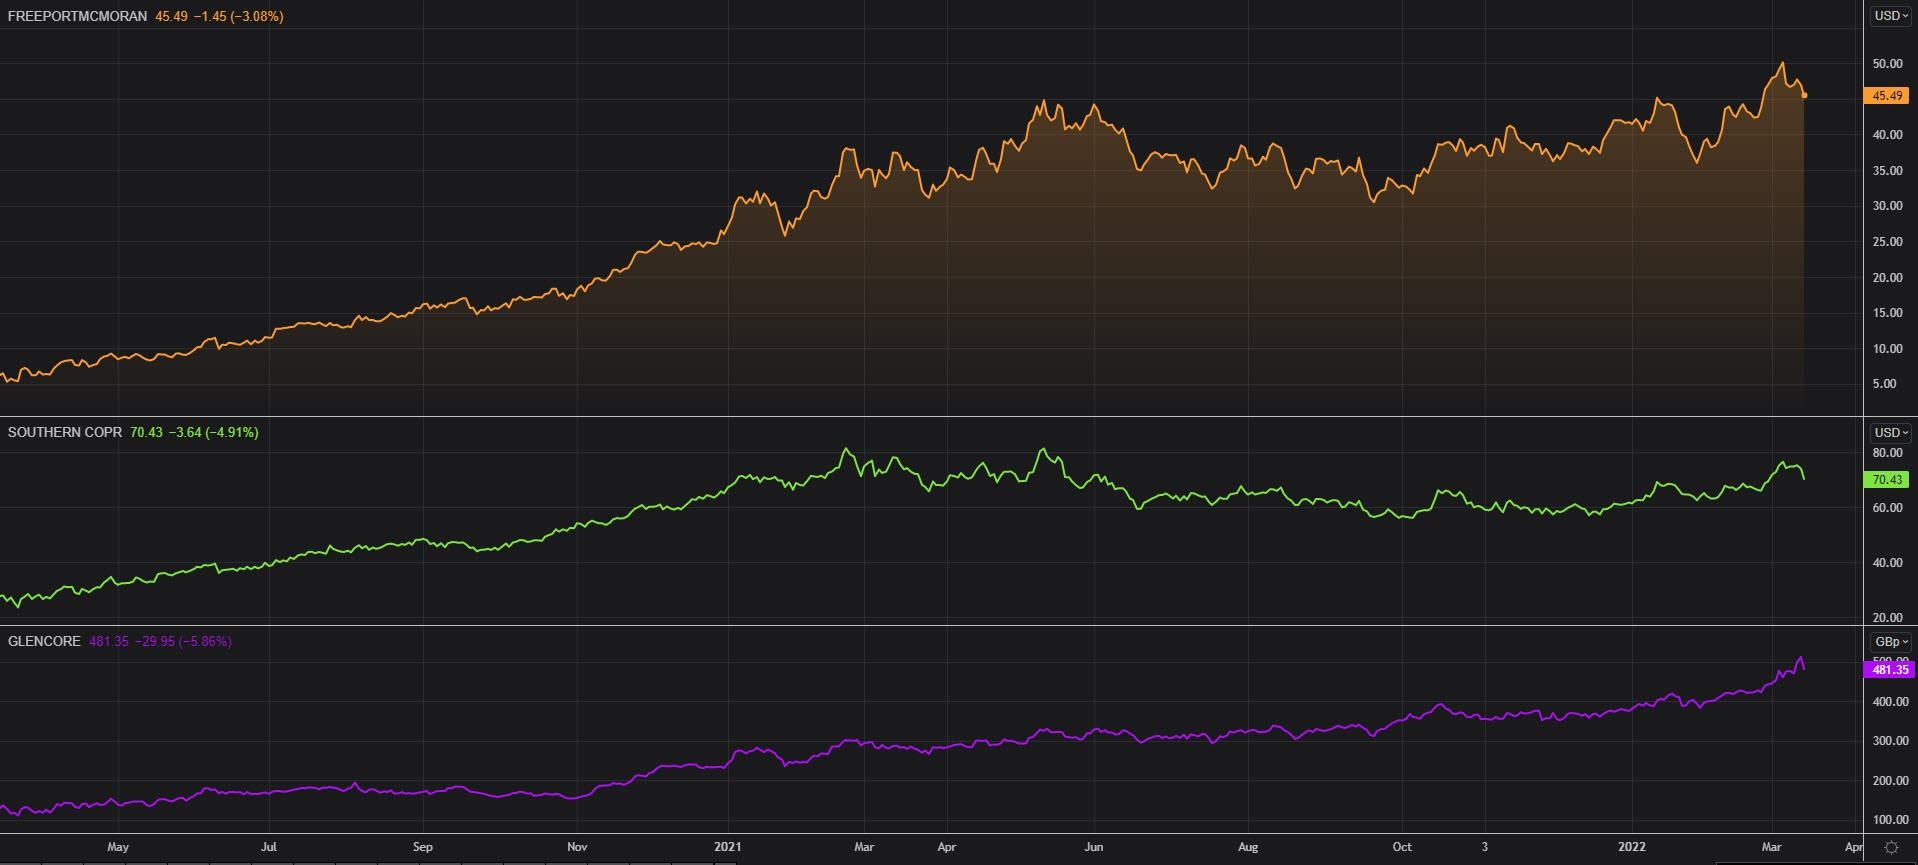Open USD currency dropdown in Southern Copper pane
Image resolution: width=1918 pixels, height=865 pixels.
click(x=1891, y=433)
